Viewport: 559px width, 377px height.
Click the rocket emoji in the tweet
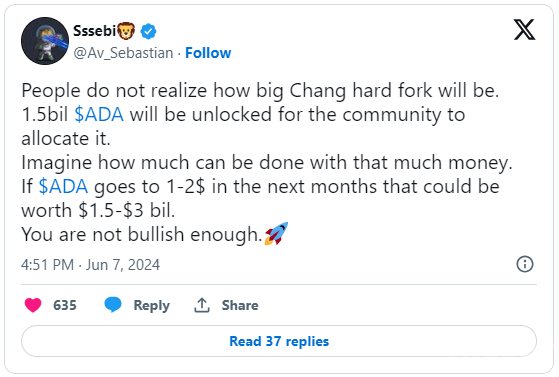coord(276,234)
